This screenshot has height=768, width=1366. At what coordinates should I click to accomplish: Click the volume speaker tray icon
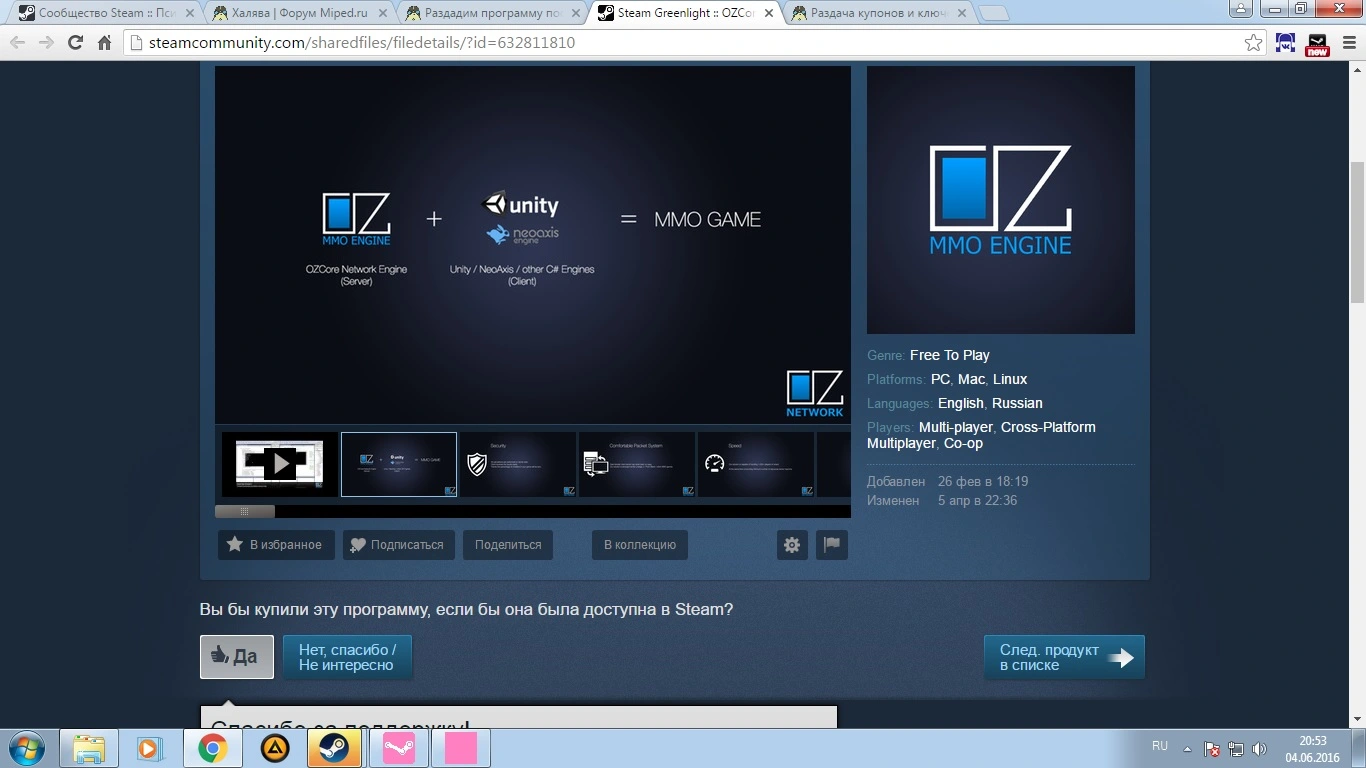(1259, 749)
